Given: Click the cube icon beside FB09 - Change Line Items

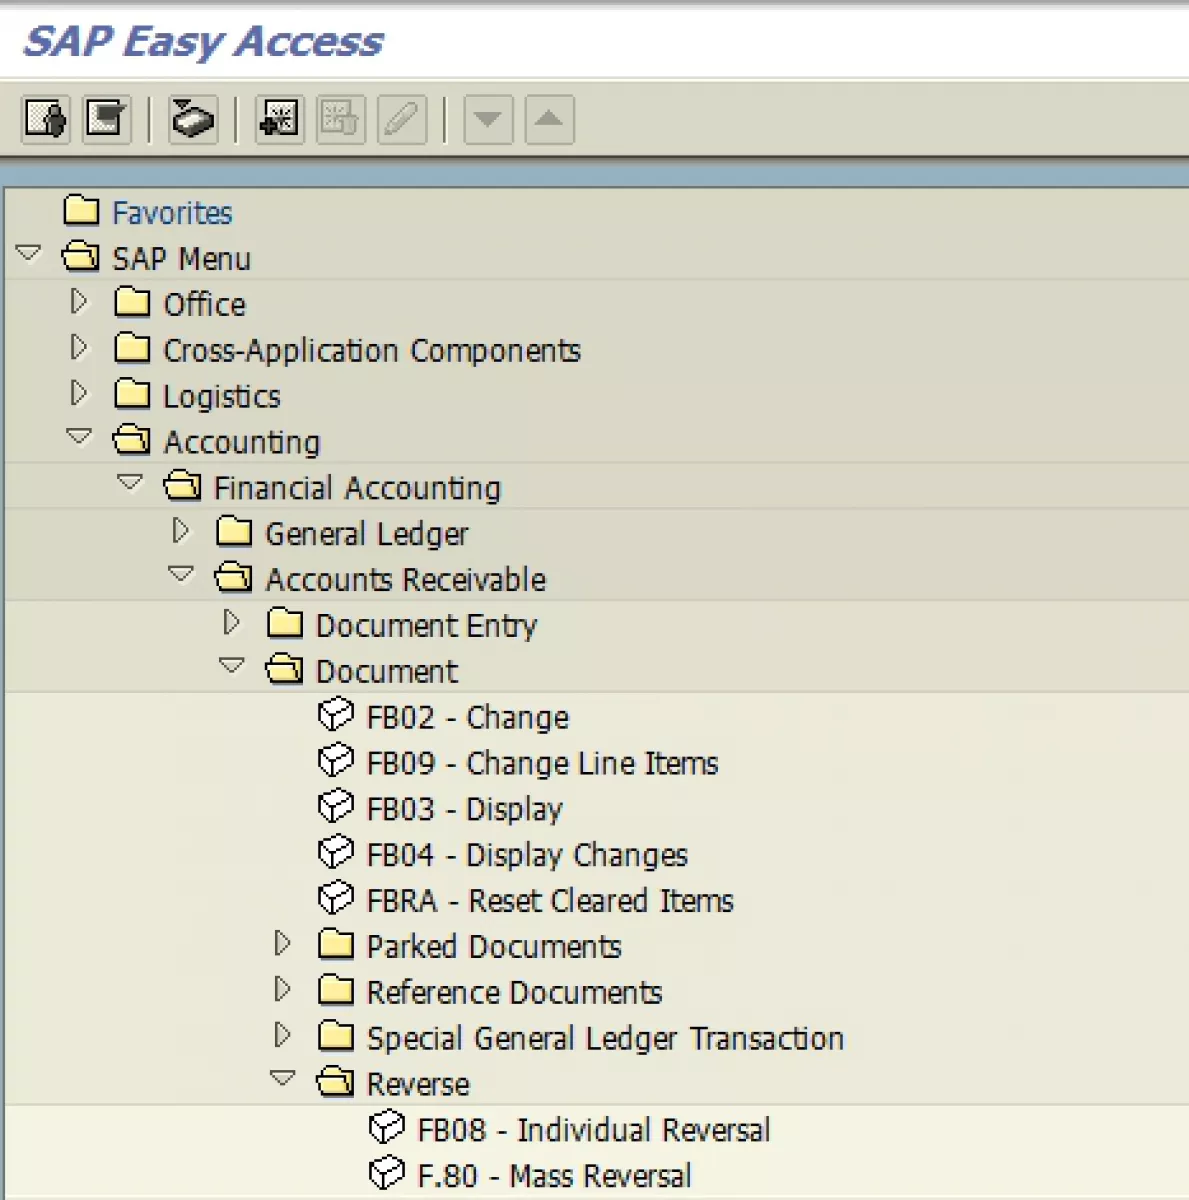Looking at the screenshot, I should [335, 761].
